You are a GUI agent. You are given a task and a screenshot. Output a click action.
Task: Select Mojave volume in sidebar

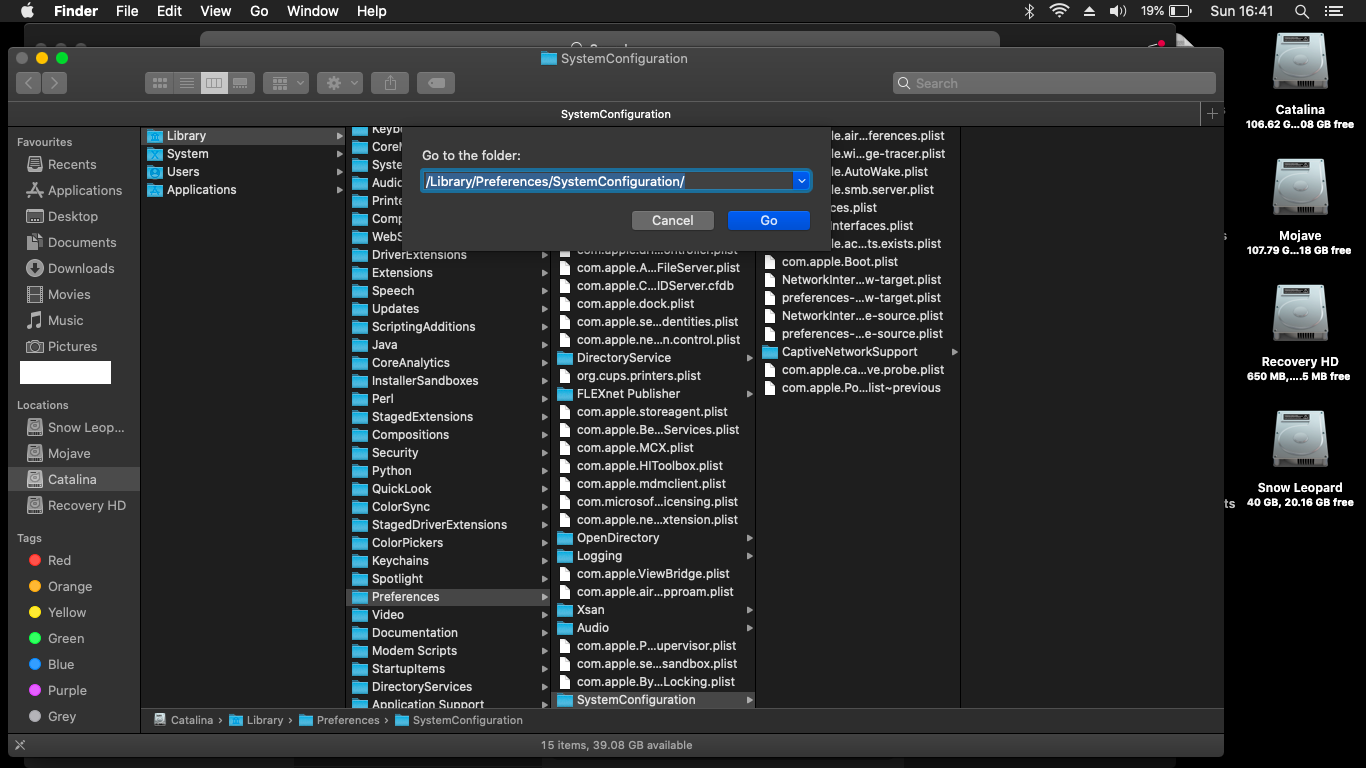click(69, 454)
